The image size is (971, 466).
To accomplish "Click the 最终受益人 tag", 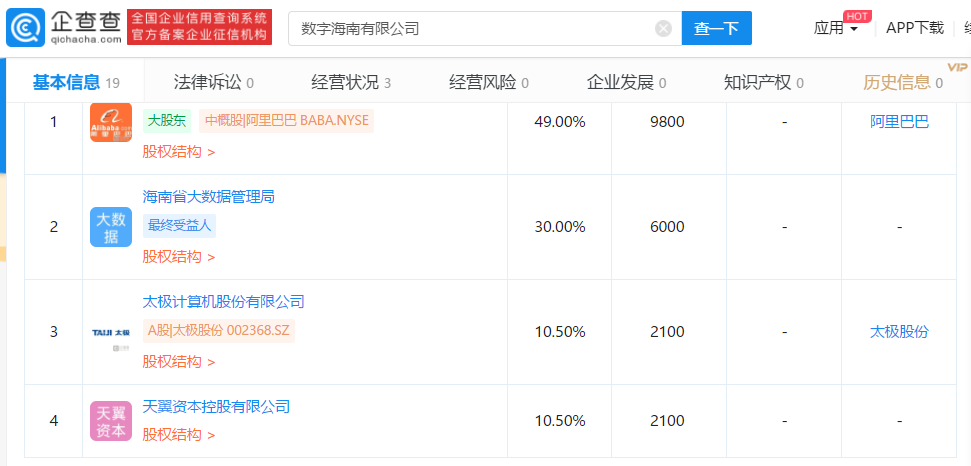I will coord(179,226).
